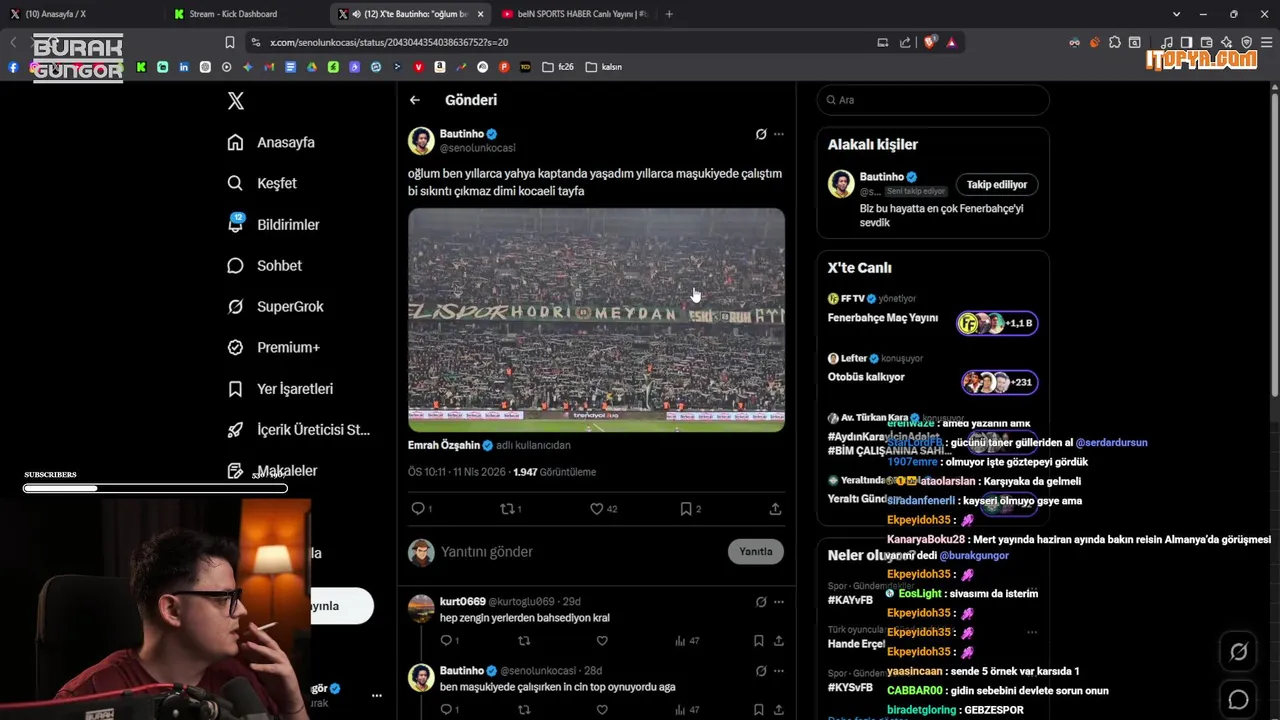Open stadium photo in the post
Image resolution: width=1280 pixels, height=720 pixels.
coord(596,320)
